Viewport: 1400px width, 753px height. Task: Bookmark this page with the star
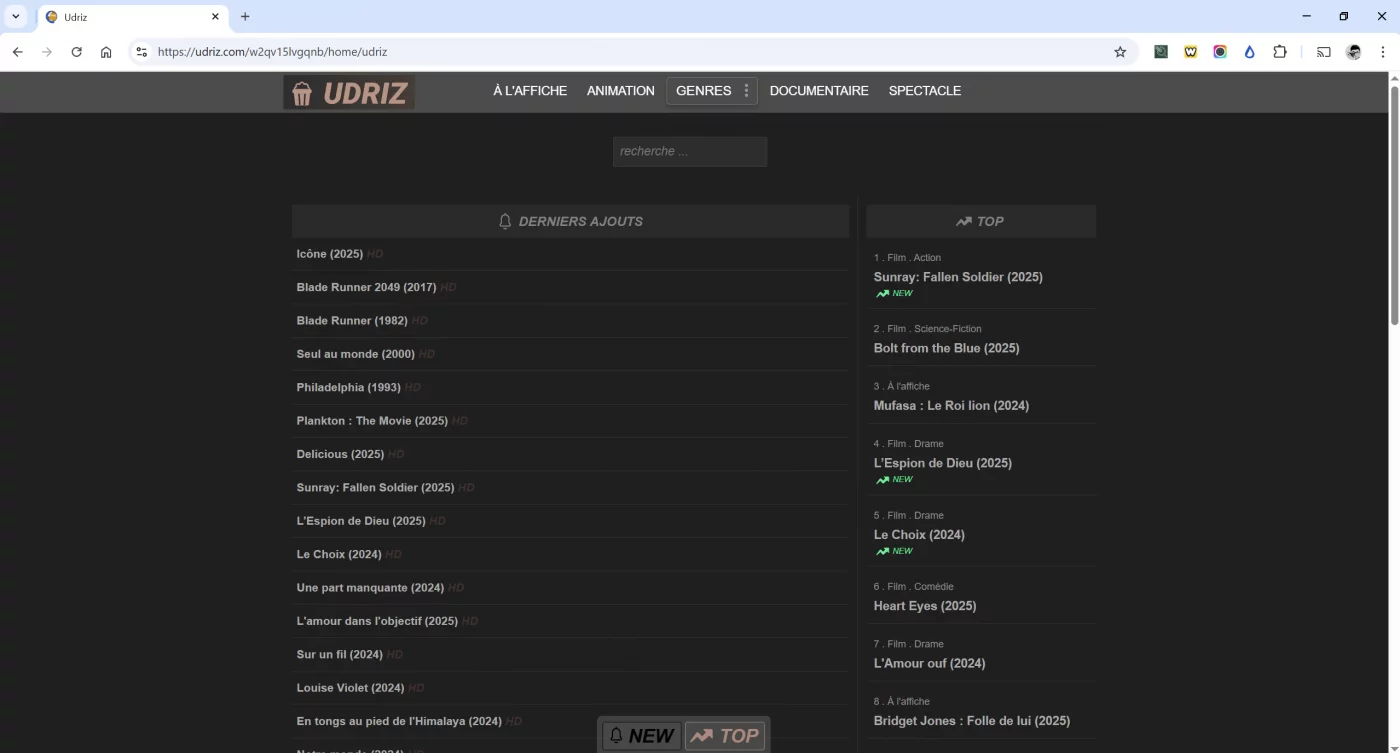coord(1120,52)
